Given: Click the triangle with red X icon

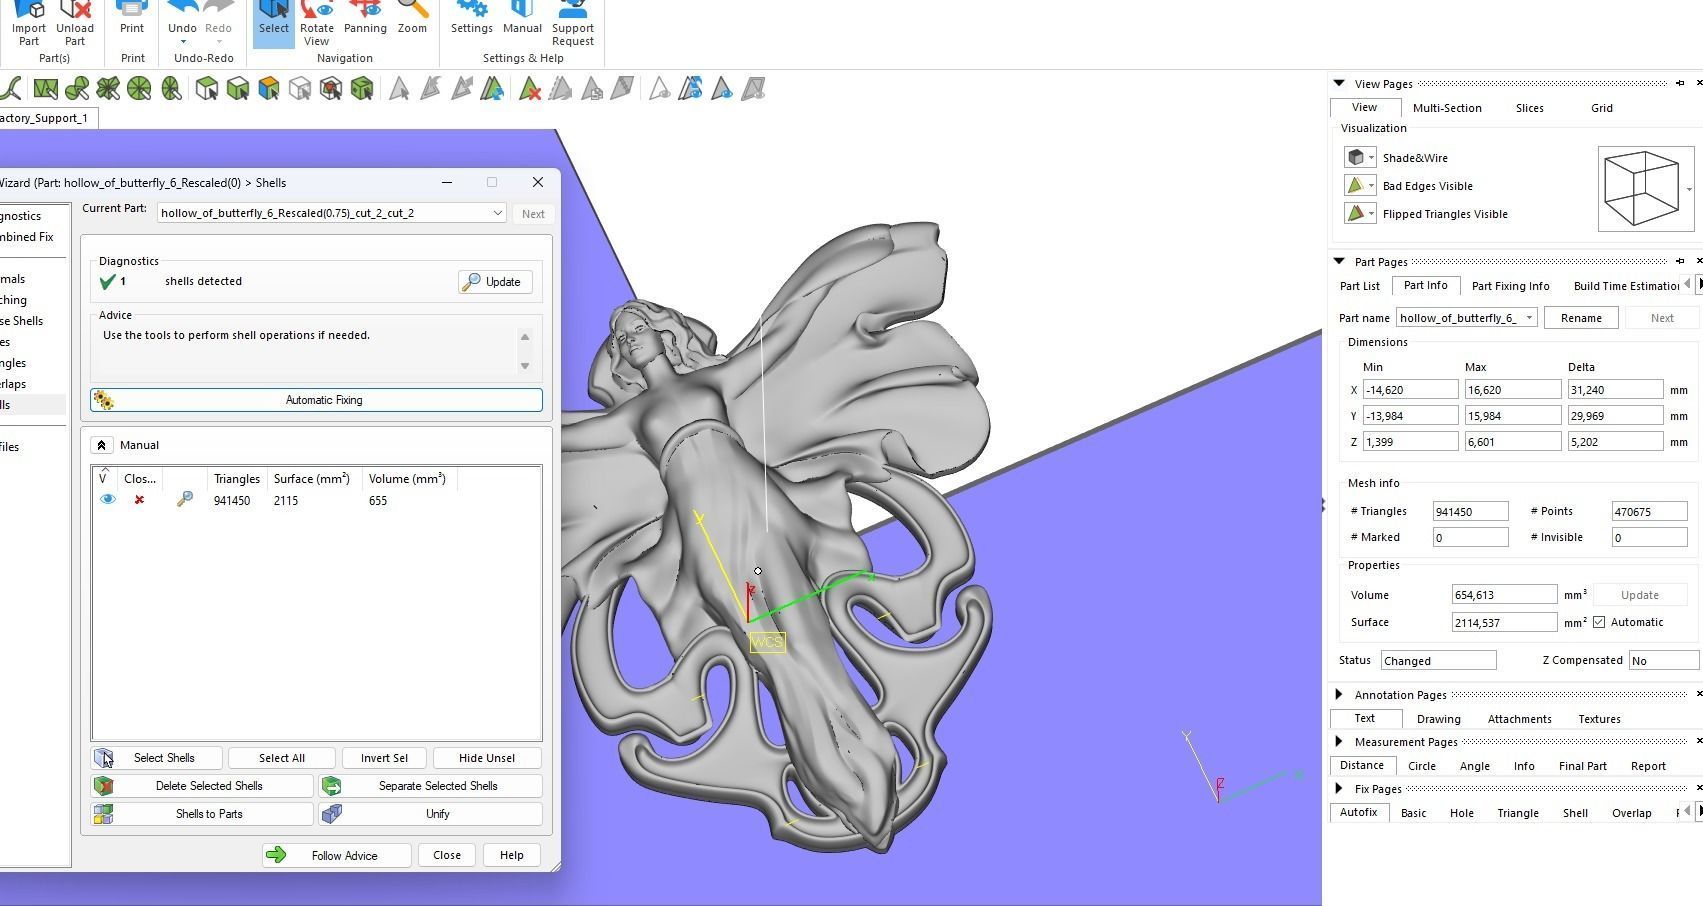Looking at the screenshot, I should 530,89.
